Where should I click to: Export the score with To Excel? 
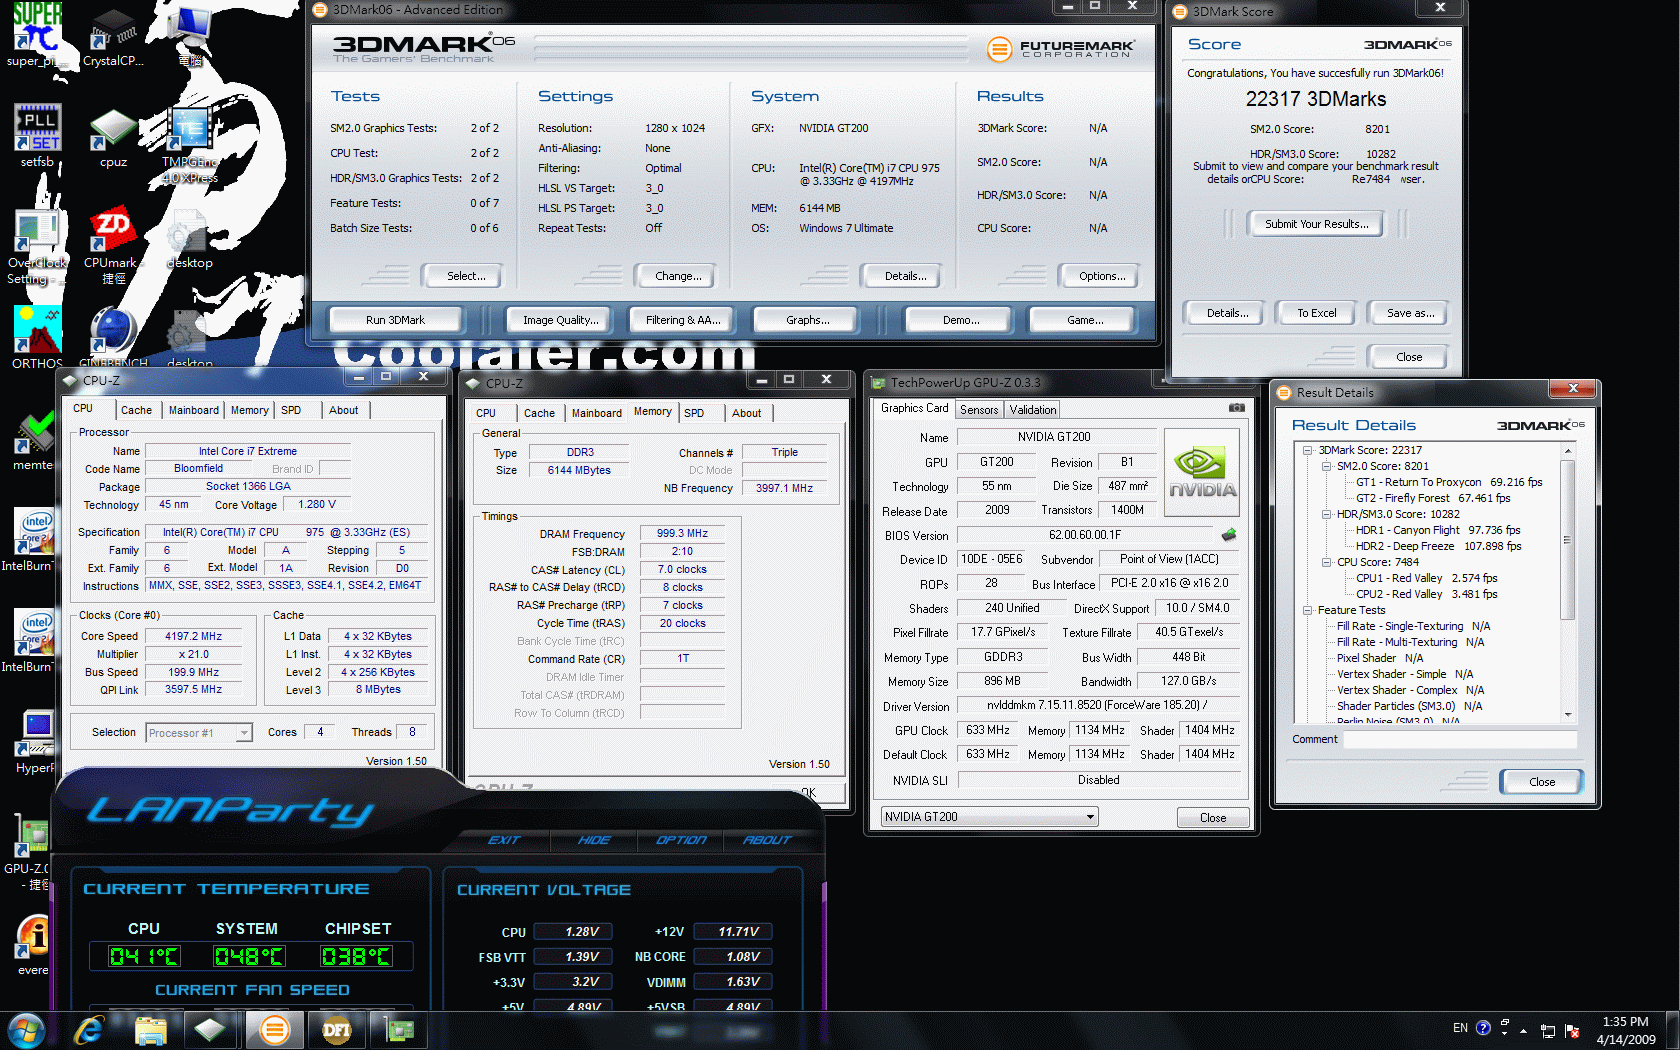[x=1316, y=313]
